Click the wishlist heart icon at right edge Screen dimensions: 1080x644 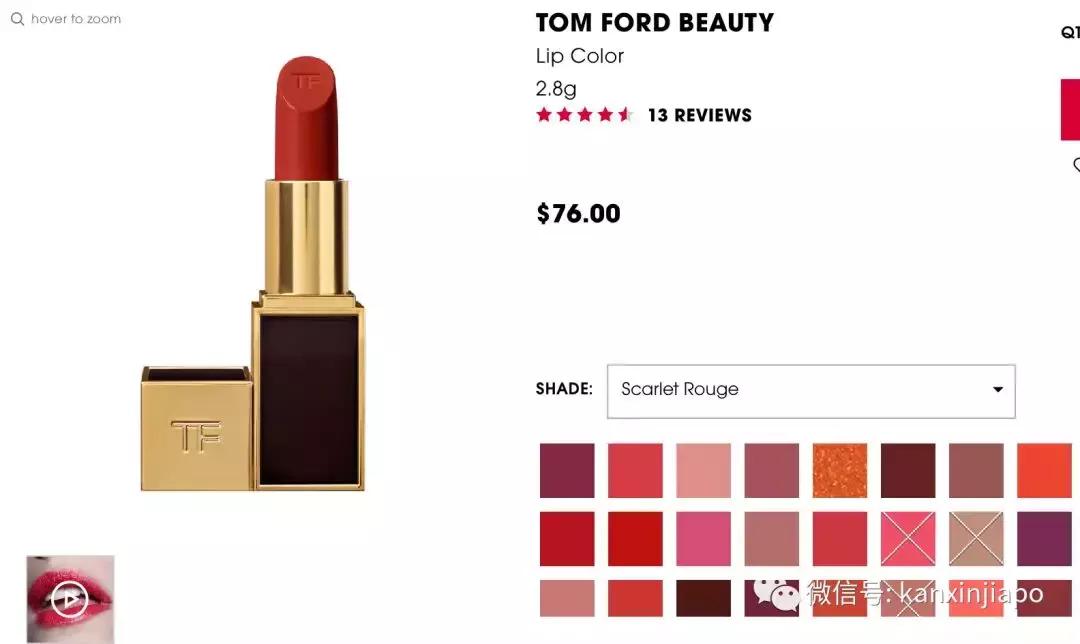click(1076, 165)
